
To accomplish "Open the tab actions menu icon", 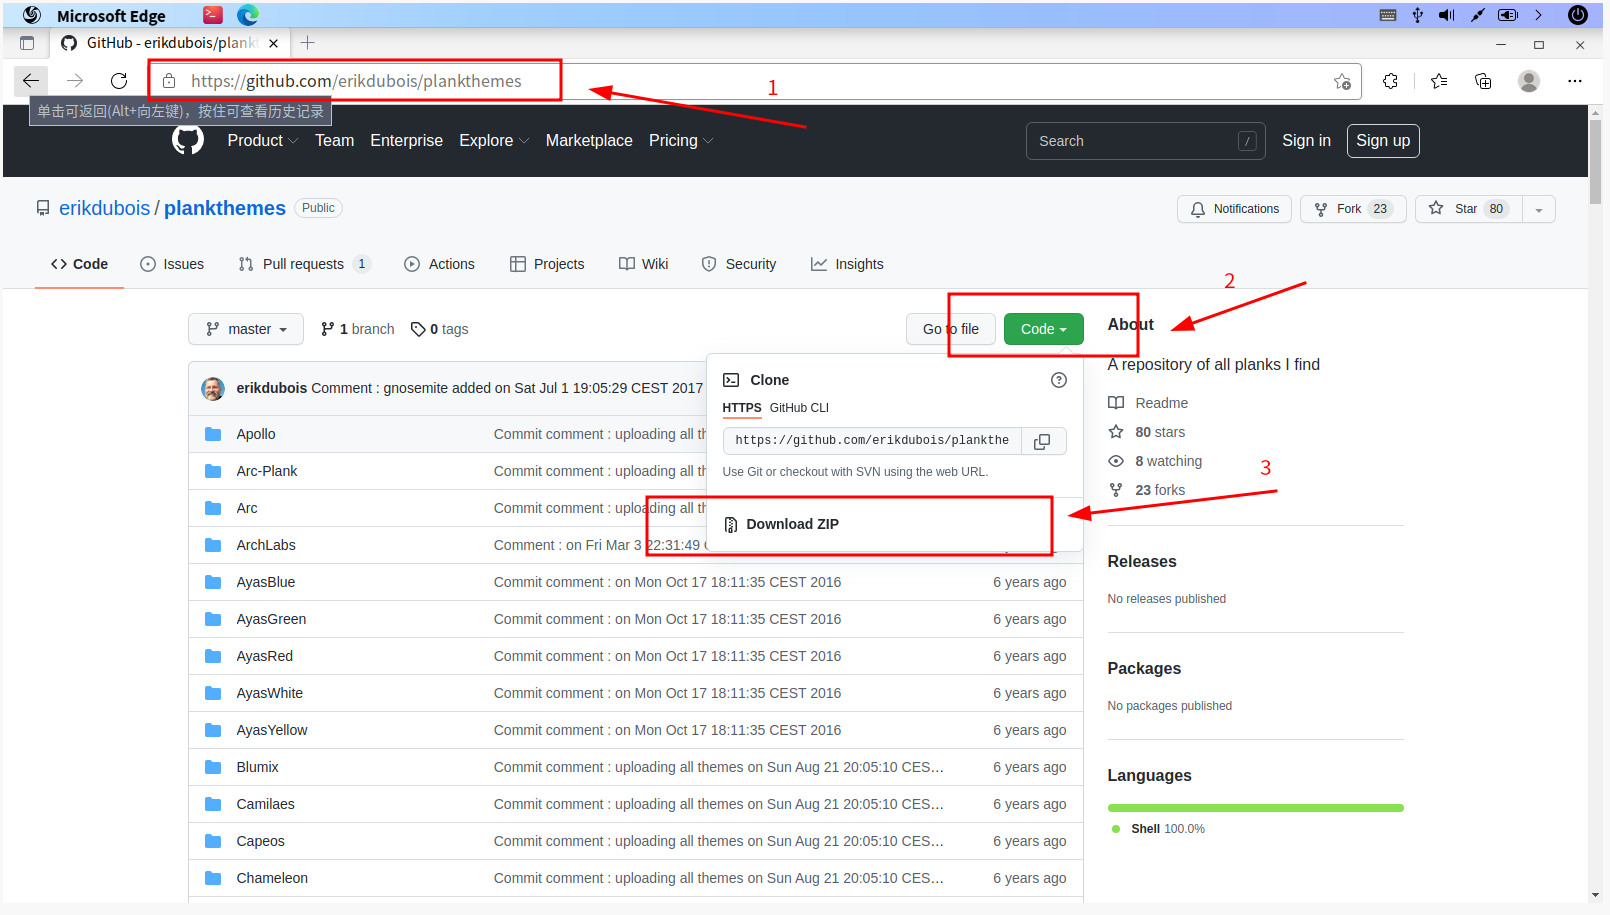I will (x=27, y=43).
